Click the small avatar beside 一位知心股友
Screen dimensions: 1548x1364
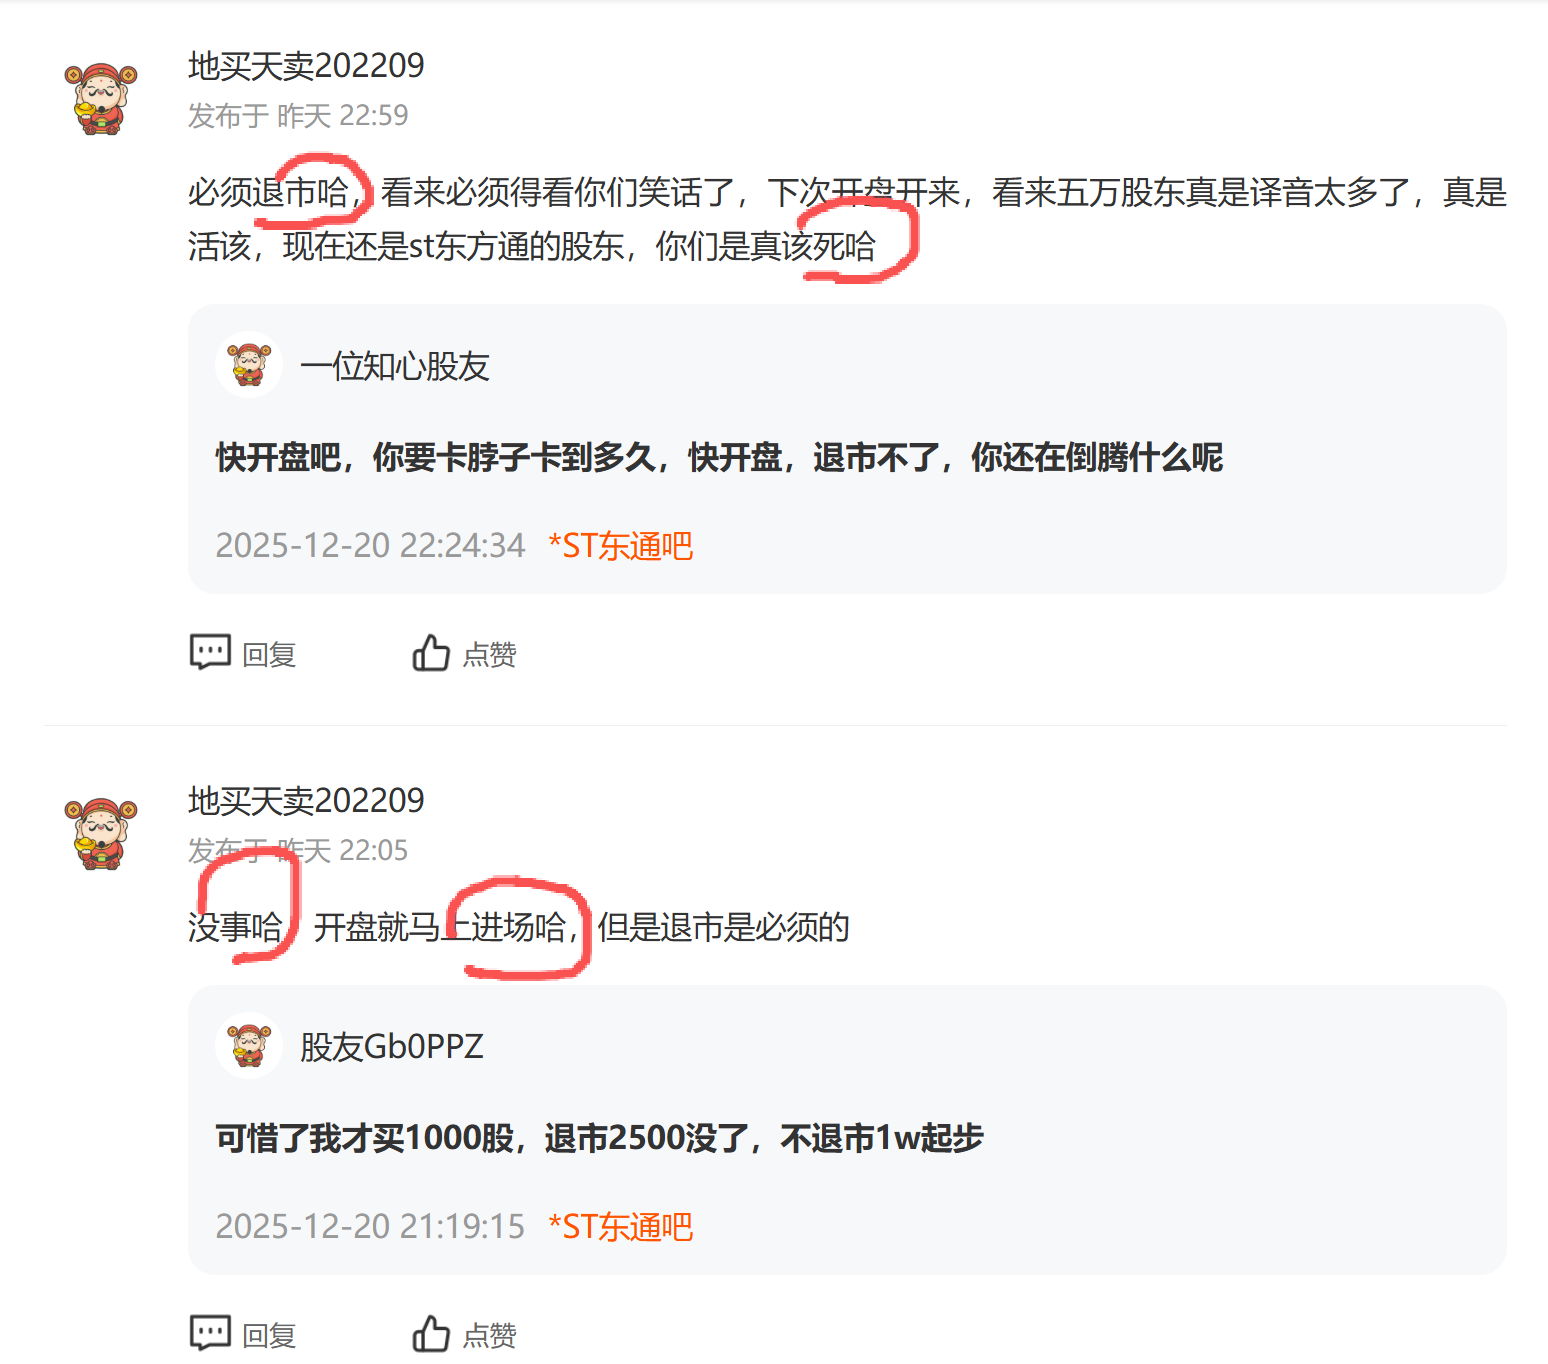pos(249,365)
